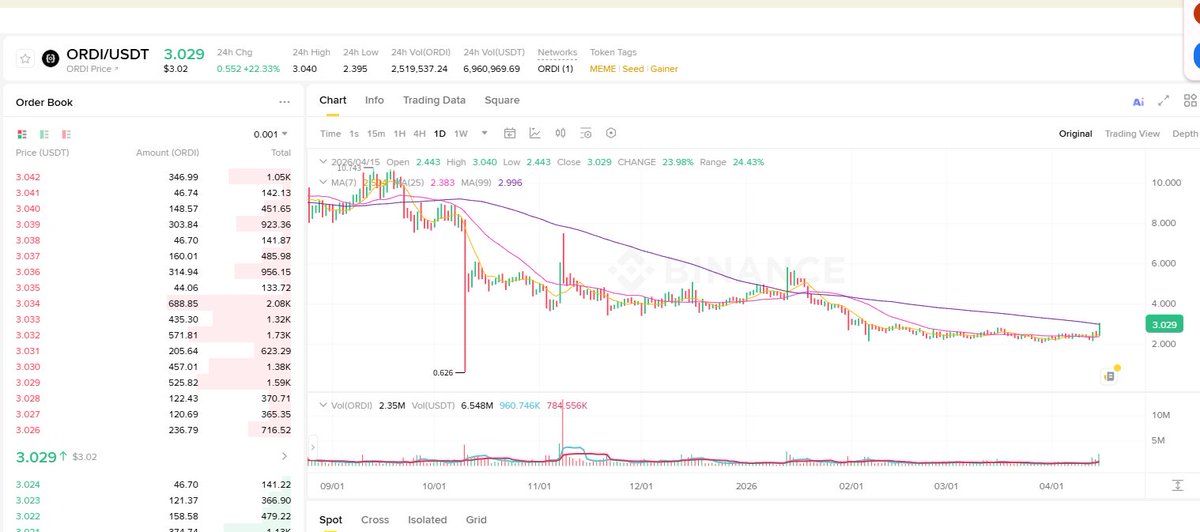Select the 1D time interval
The height and width of the screenshot is (532, 1200).
click(439, 133)
